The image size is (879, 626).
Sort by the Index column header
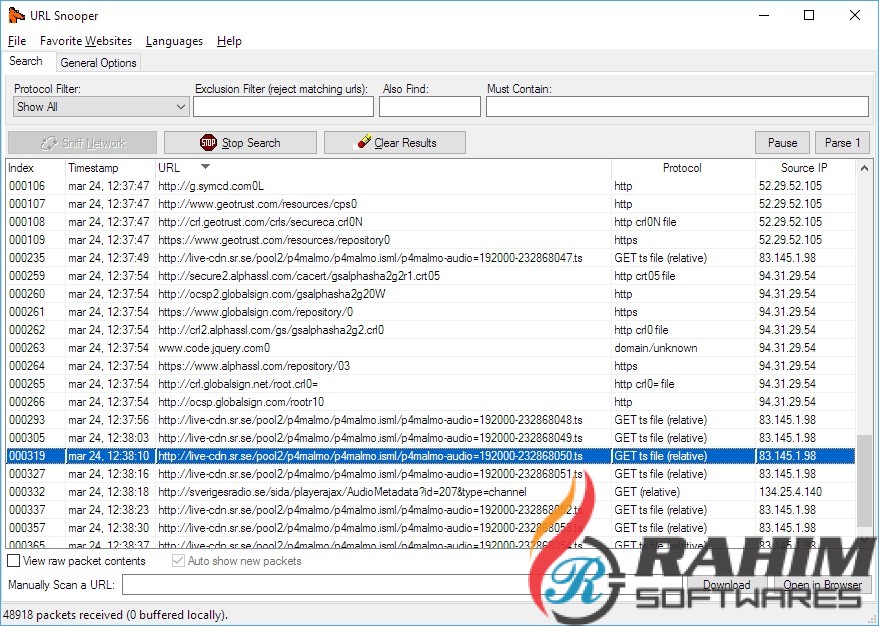pos(35,168)
